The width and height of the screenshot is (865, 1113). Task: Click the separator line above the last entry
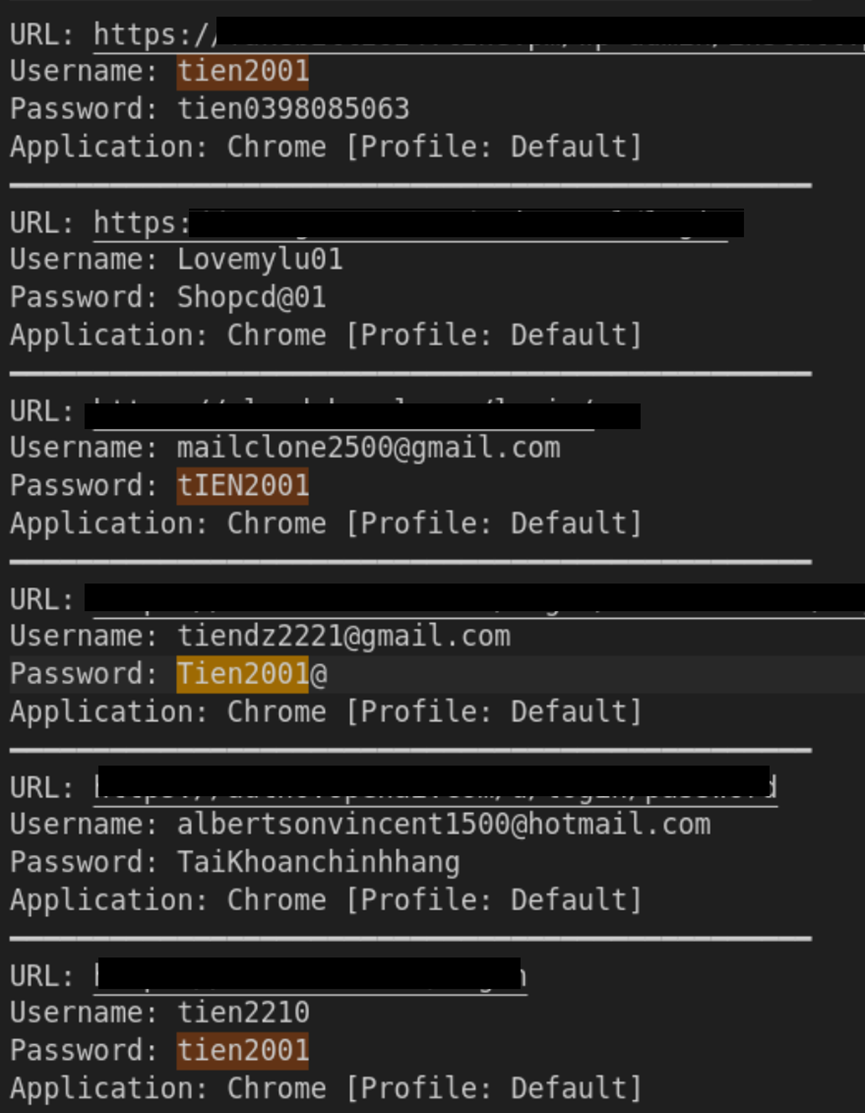click(410, 939)
